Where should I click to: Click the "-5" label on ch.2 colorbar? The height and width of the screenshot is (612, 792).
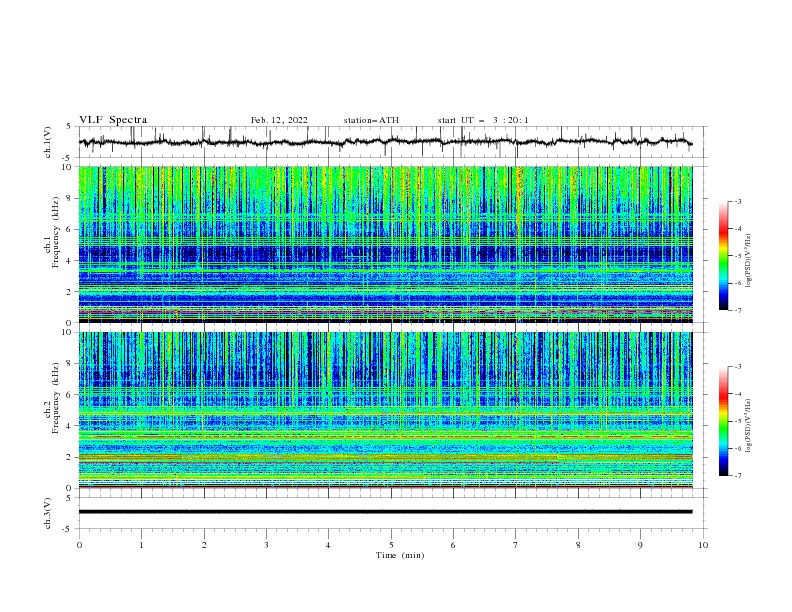(x=738, y=421)
